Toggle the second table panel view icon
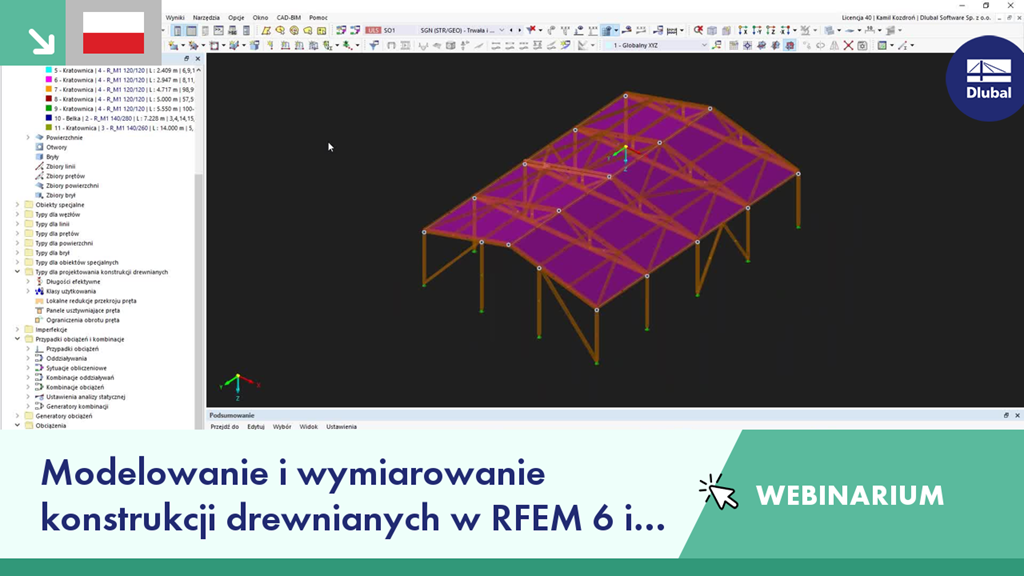The height and width of the screenshot is (576, 1024). [191, 31]
